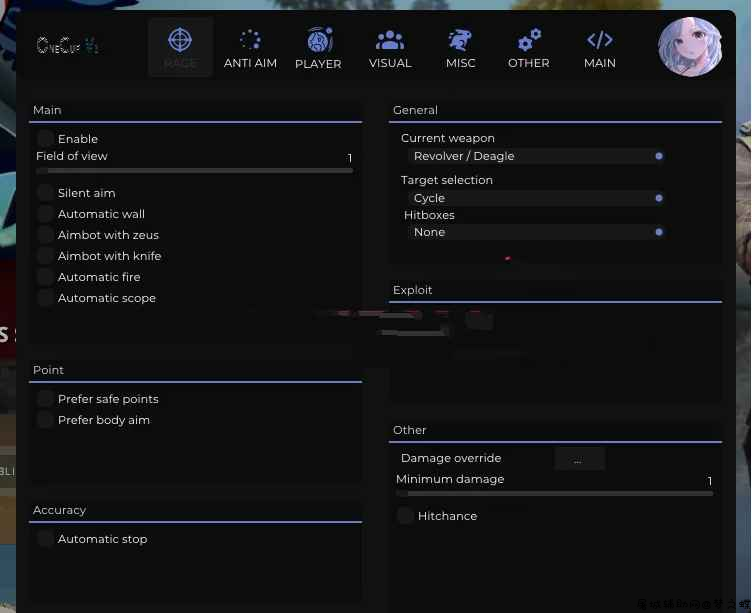Click the OneCup logo in header
This screenshot has height=613, width=752.
tap(67, 46)
